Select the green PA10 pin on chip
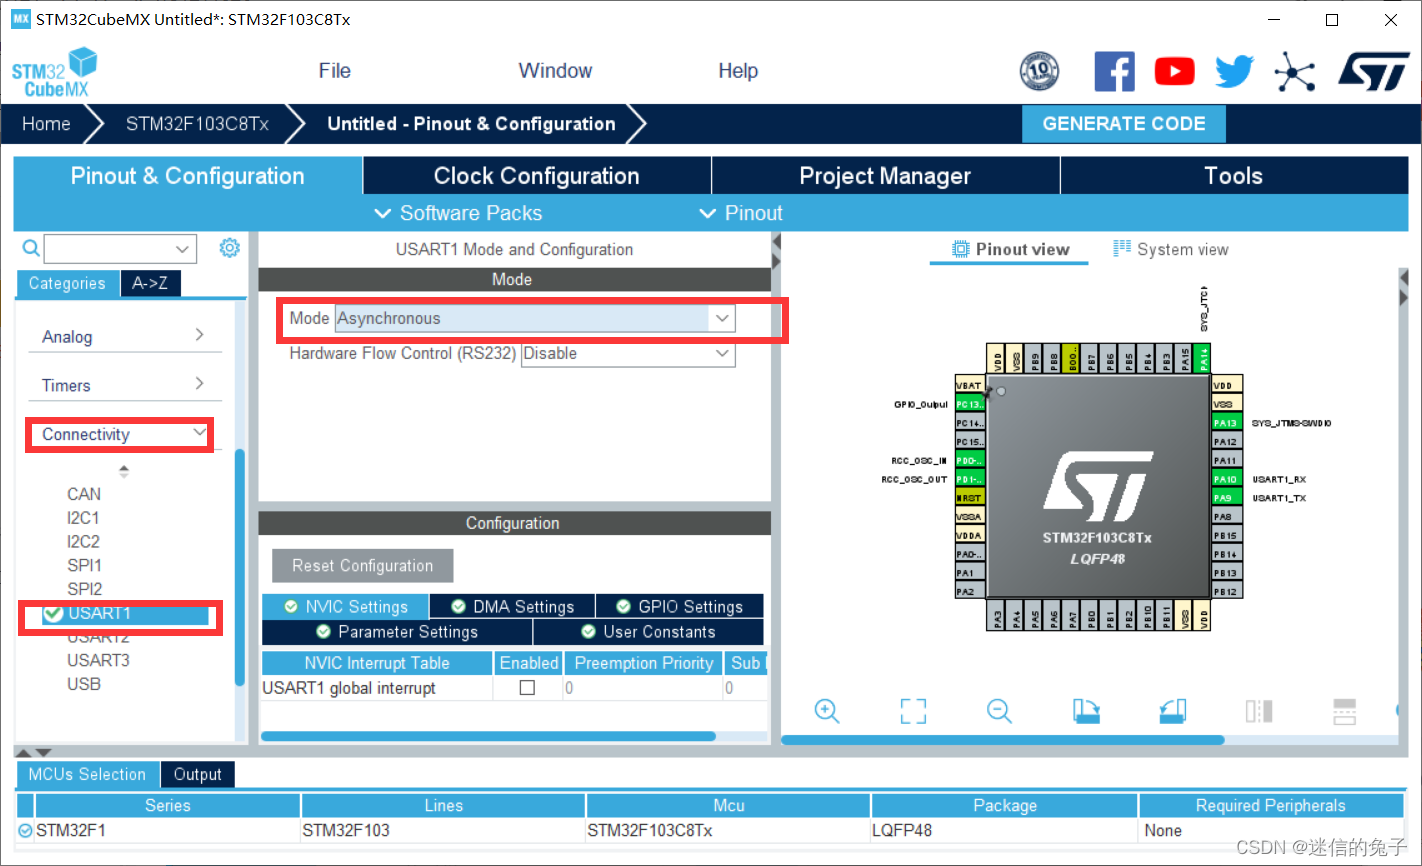Viewport: 1422px width, 866px height. tap(1226, 479)
